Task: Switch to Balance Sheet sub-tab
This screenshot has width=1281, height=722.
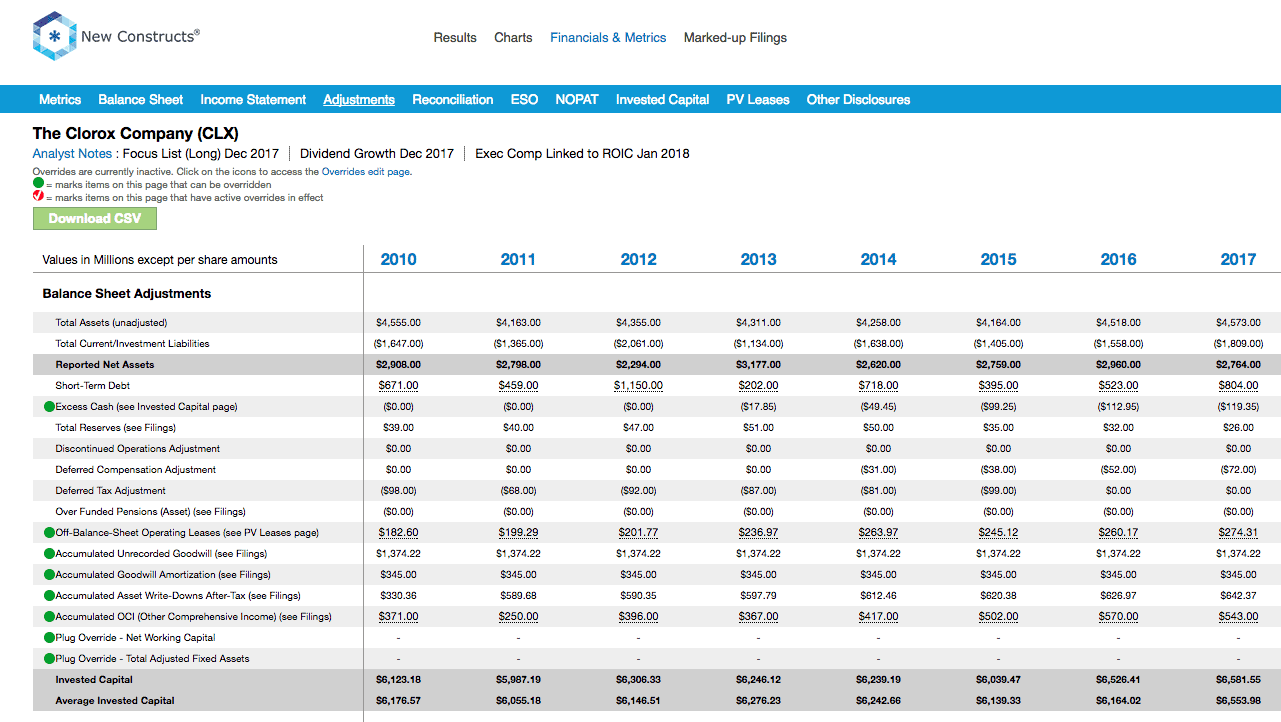Action: (x=141, y=99)
